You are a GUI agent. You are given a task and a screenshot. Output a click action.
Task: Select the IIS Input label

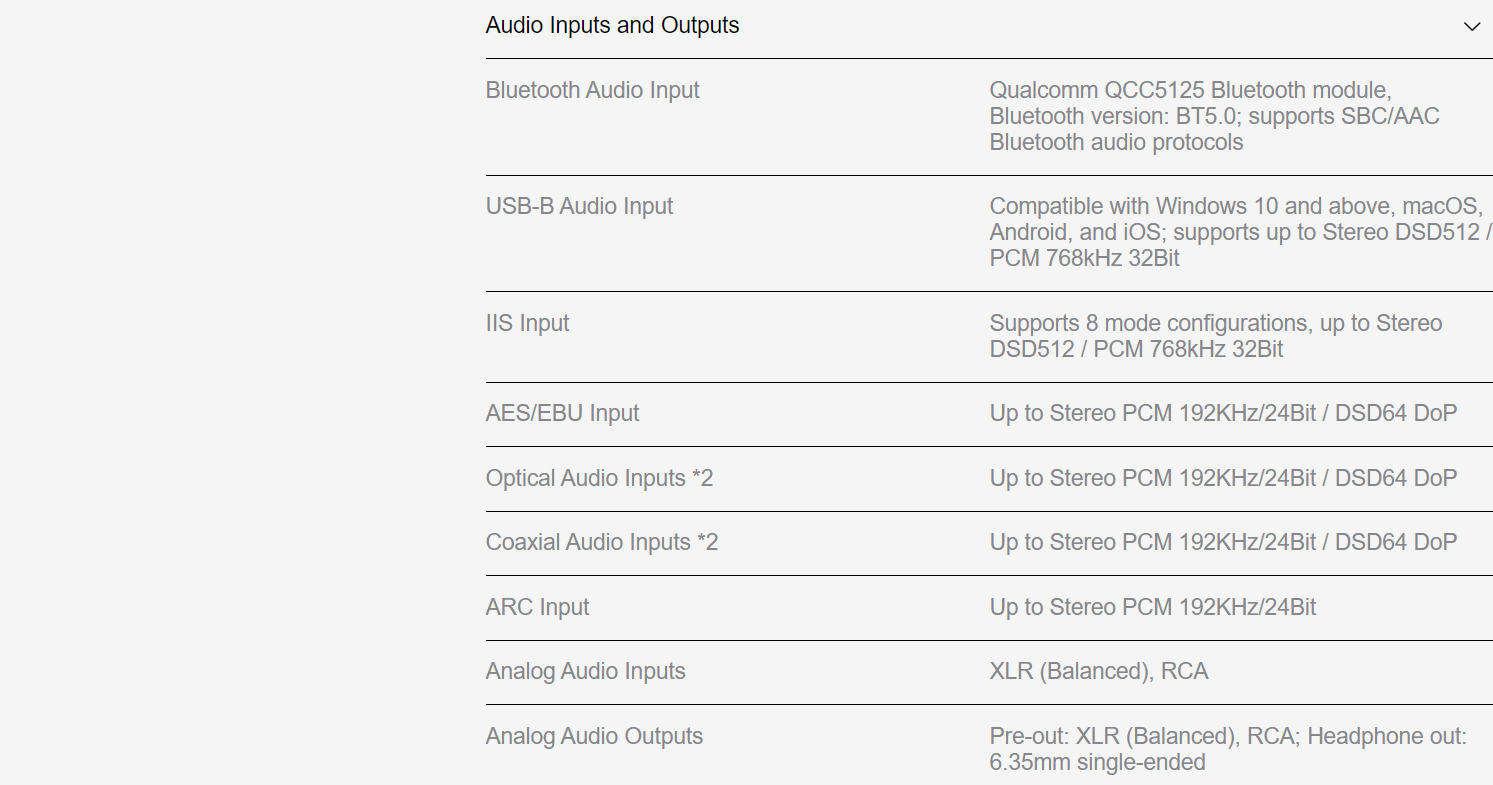point(527,323)
